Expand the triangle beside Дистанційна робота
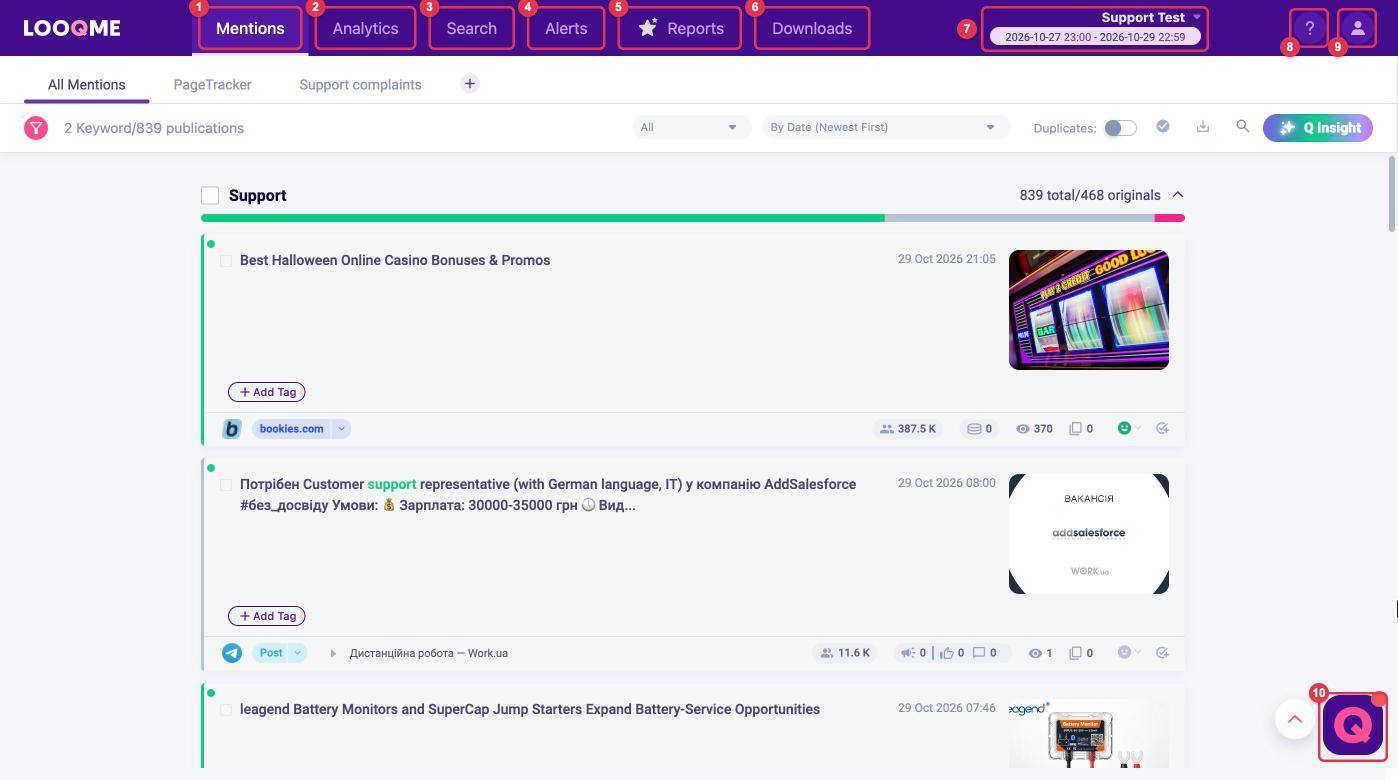 (333, 653)
